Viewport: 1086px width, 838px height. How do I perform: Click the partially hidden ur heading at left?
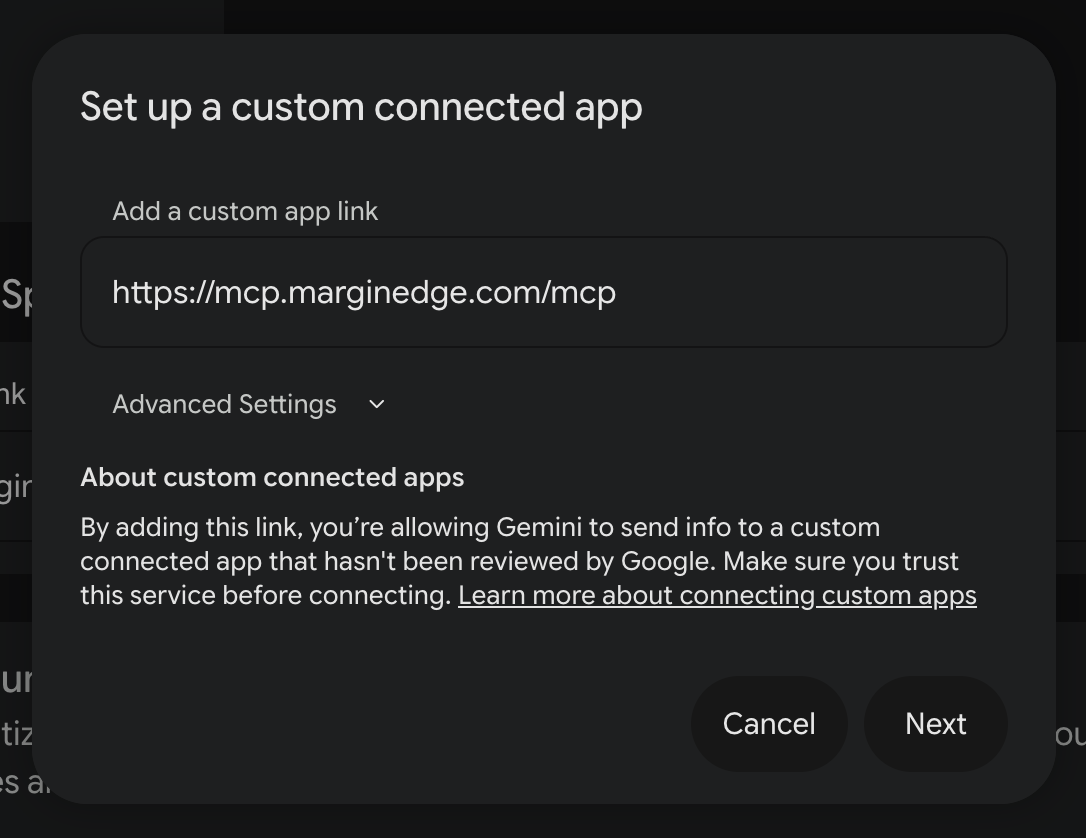16,680
